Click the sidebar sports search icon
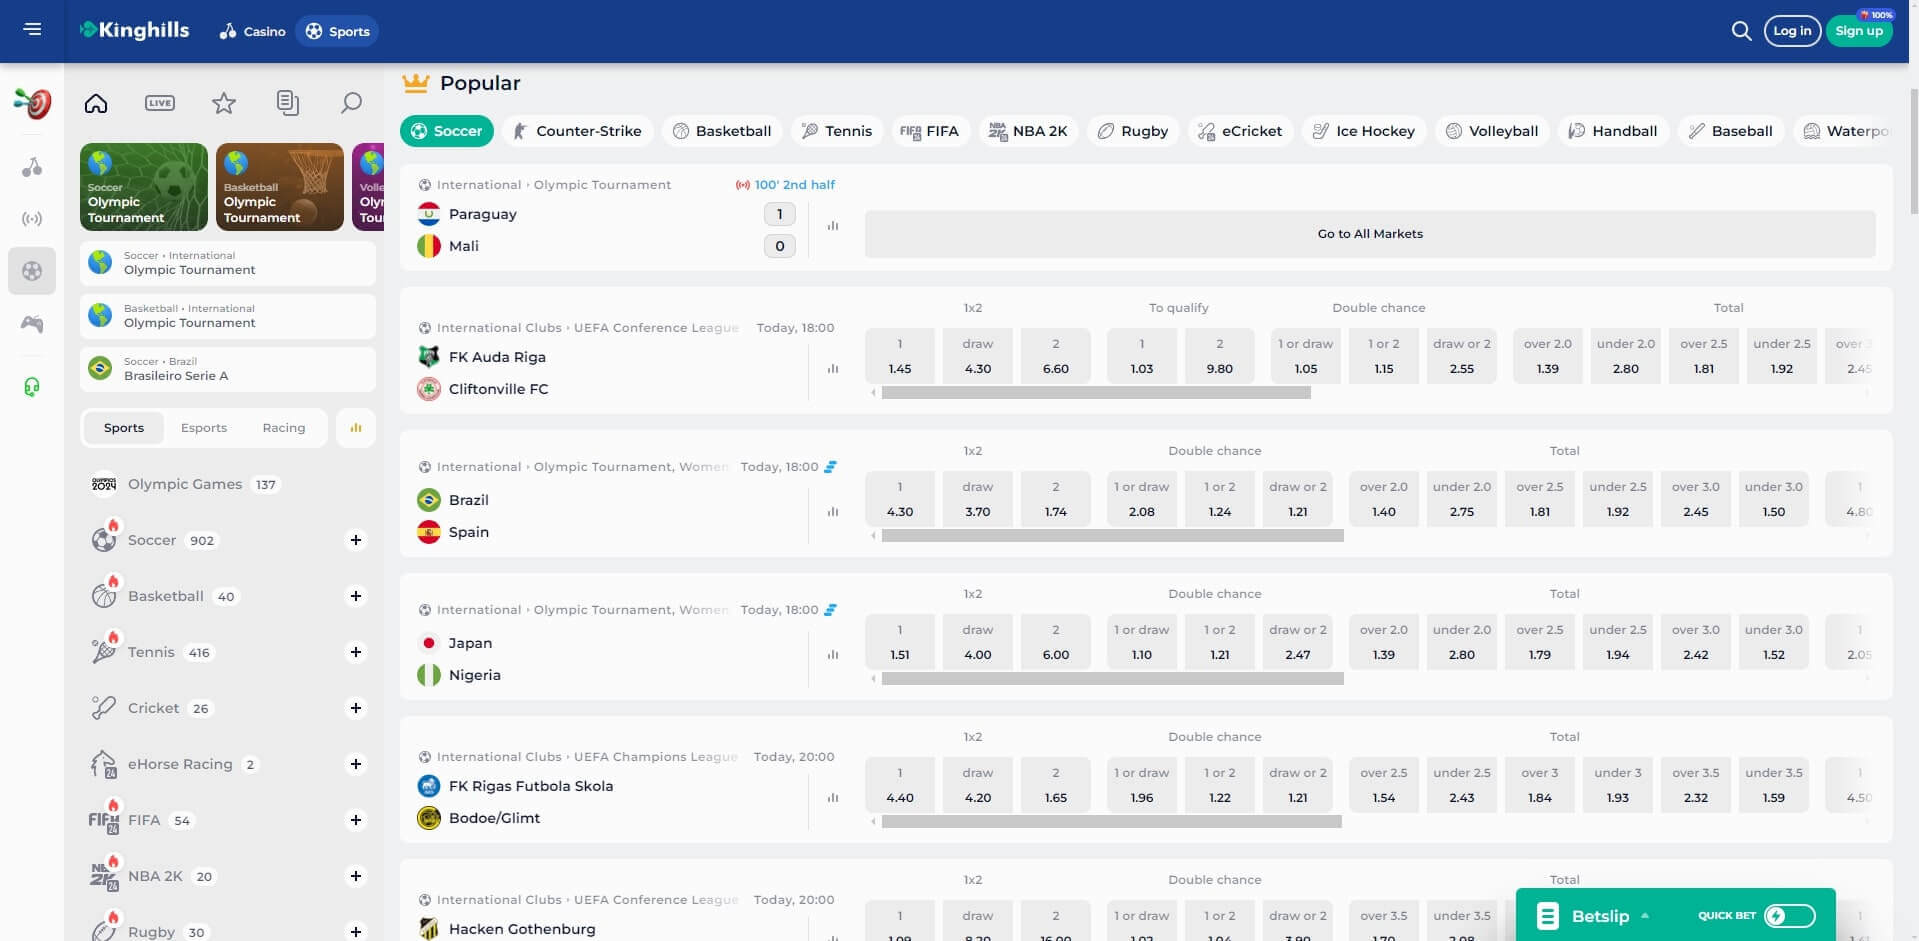The image size is (1919, 941). 351,103
